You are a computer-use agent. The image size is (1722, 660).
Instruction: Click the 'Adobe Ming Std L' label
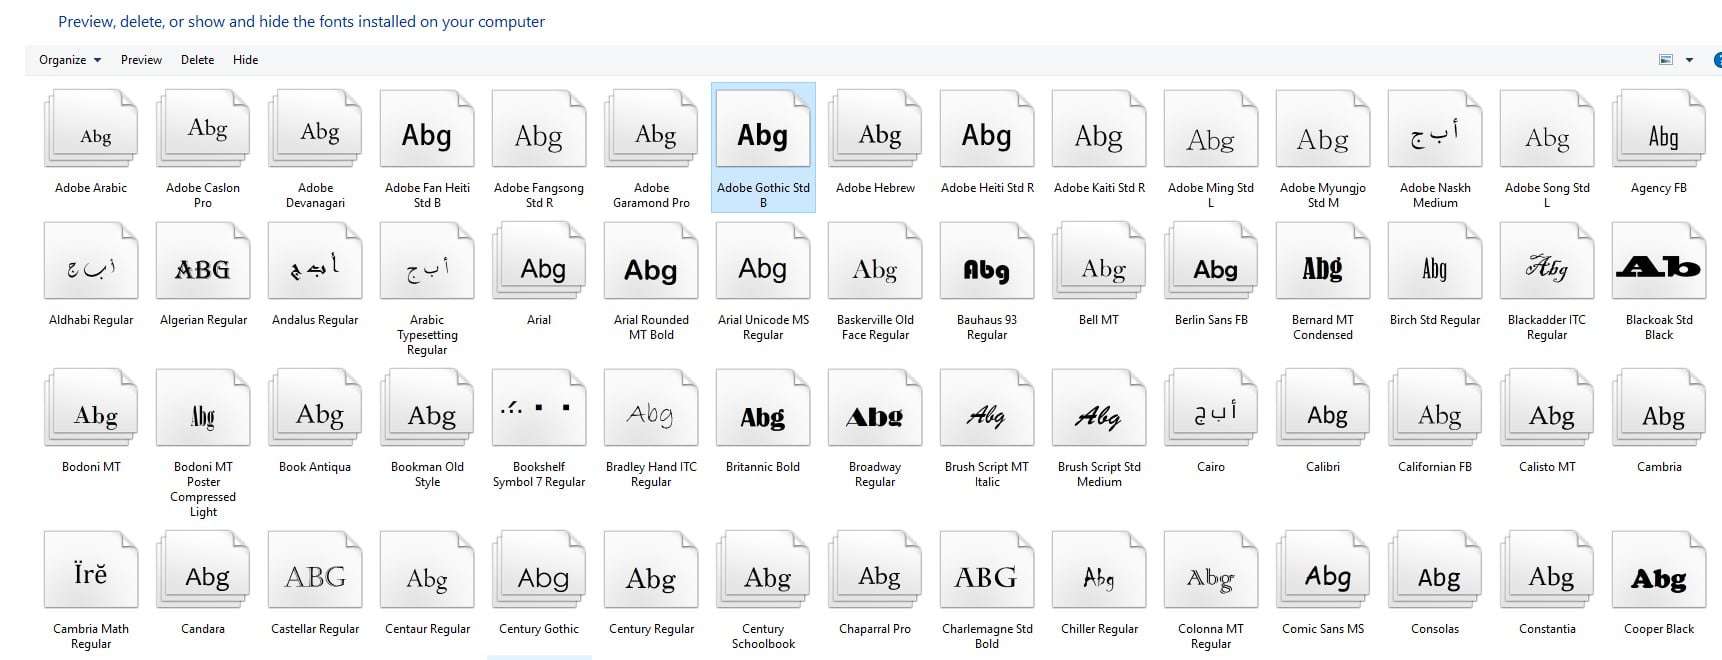tap(1211, 195)
